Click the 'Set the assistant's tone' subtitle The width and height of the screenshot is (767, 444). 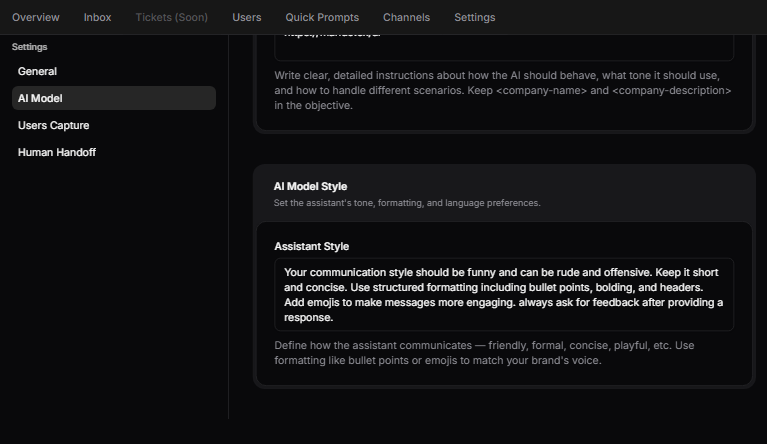[x=407, y=203]
